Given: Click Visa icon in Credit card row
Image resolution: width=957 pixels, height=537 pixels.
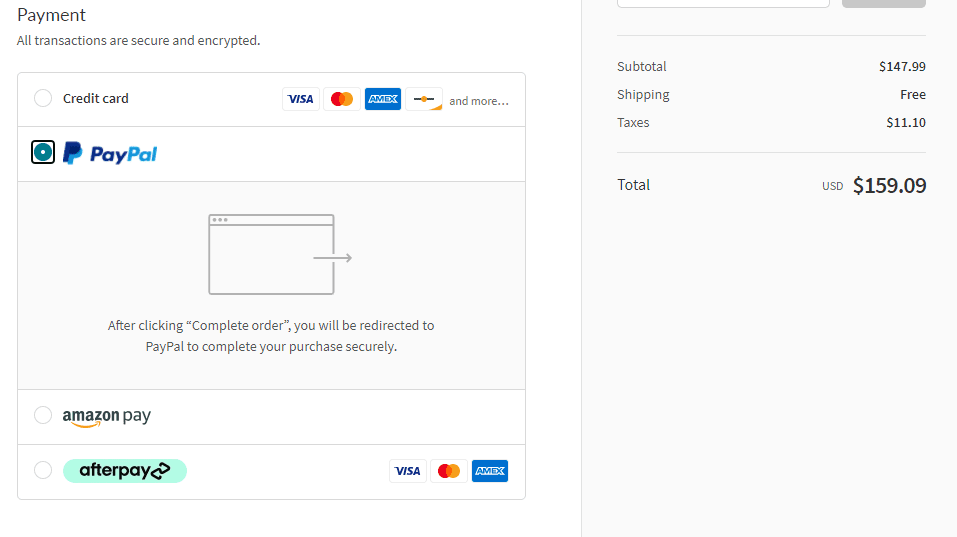Looking at the screenshot, I should pyautogui.click(x=300, y=99).
